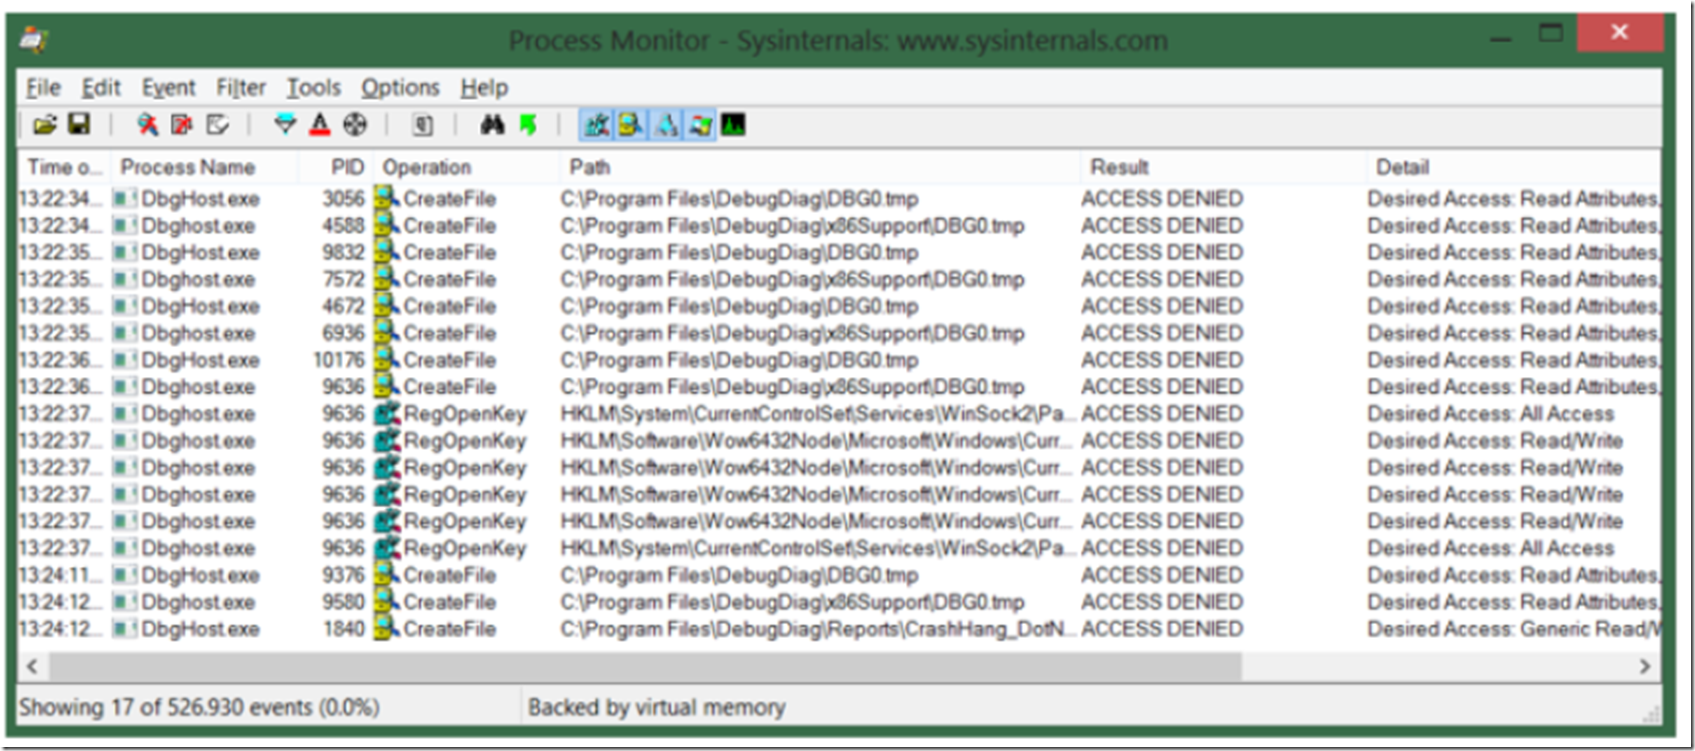Save the trace using the floppy disk icon
Viewport: 1695px width, 751px height.
click(79, 125)
